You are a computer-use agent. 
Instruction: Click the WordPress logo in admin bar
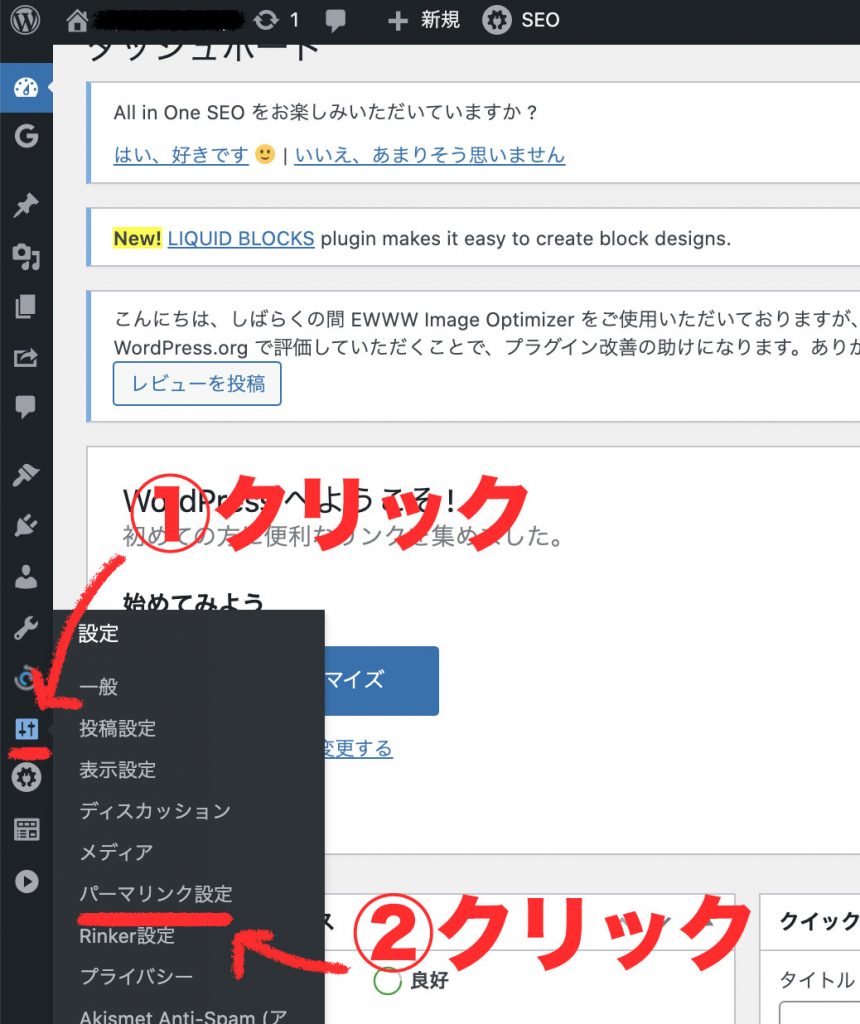[x=25, y=20]
